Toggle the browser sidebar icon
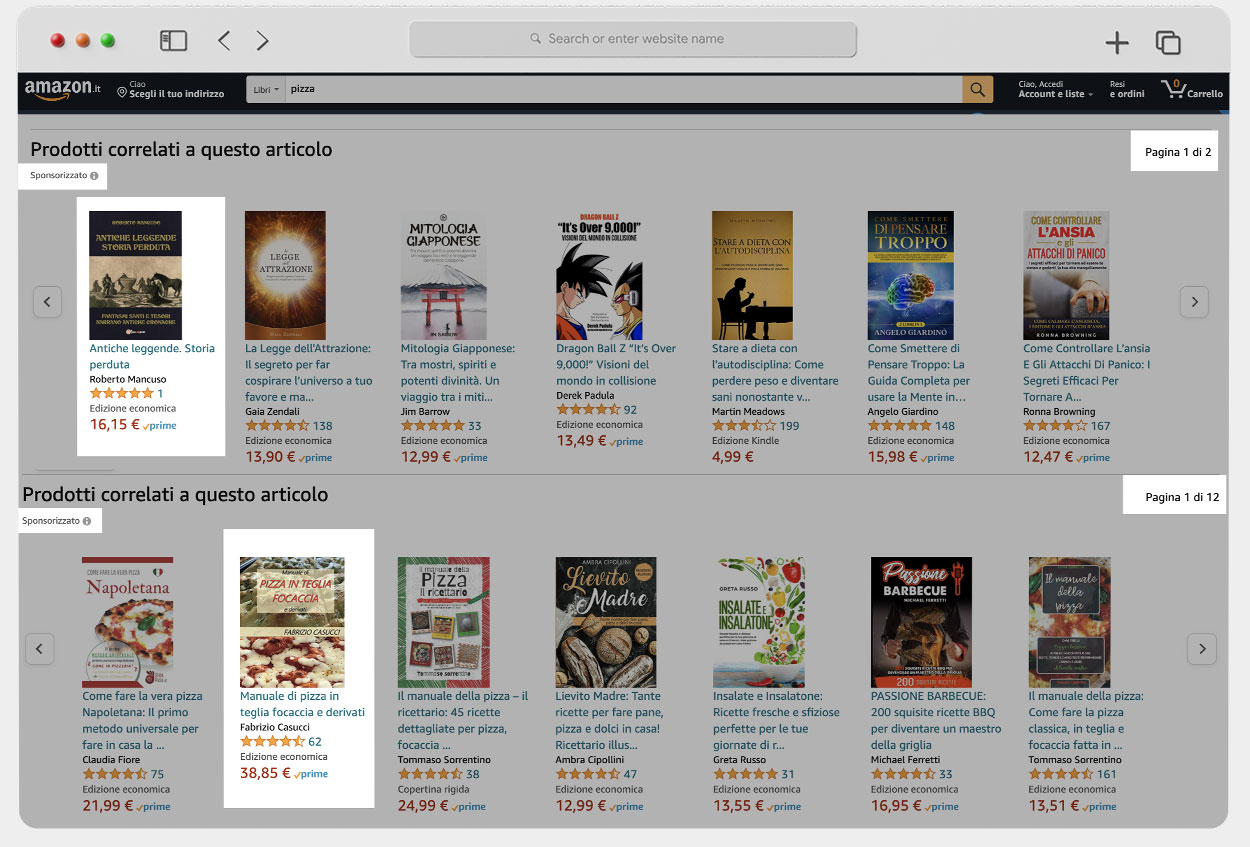This screenshot has width=1250, height=847. point(173,41)
